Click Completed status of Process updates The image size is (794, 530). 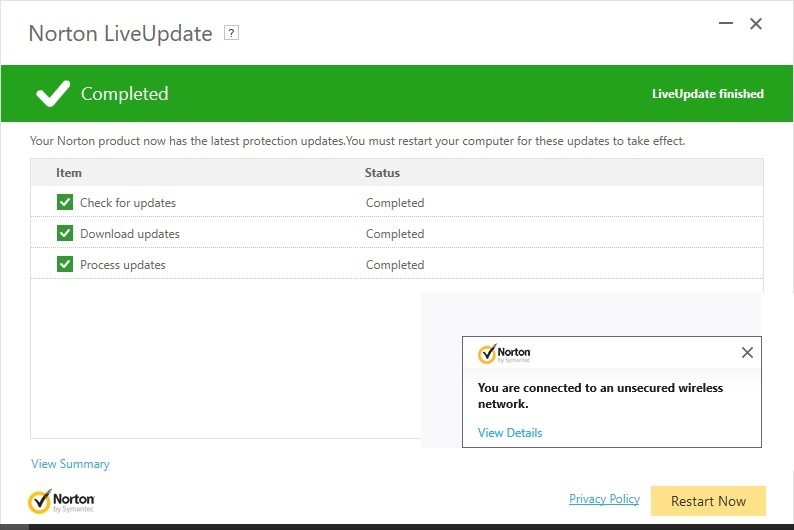click(x=395, y=264)
